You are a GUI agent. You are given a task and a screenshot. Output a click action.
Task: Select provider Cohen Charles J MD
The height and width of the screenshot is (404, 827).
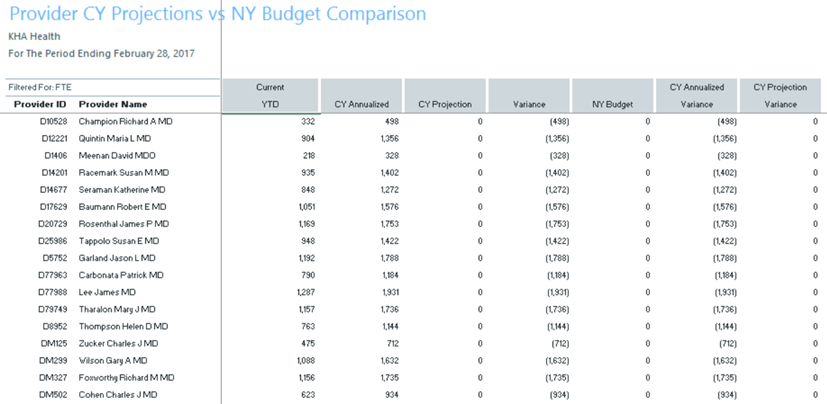tap(118, 394)
